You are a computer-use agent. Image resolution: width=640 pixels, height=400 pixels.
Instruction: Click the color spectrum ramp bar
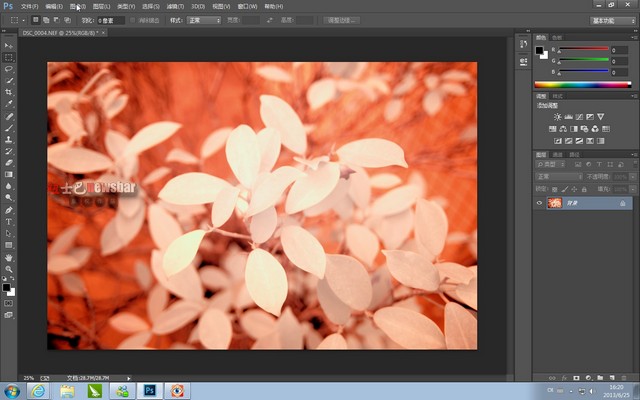point(585,84)
